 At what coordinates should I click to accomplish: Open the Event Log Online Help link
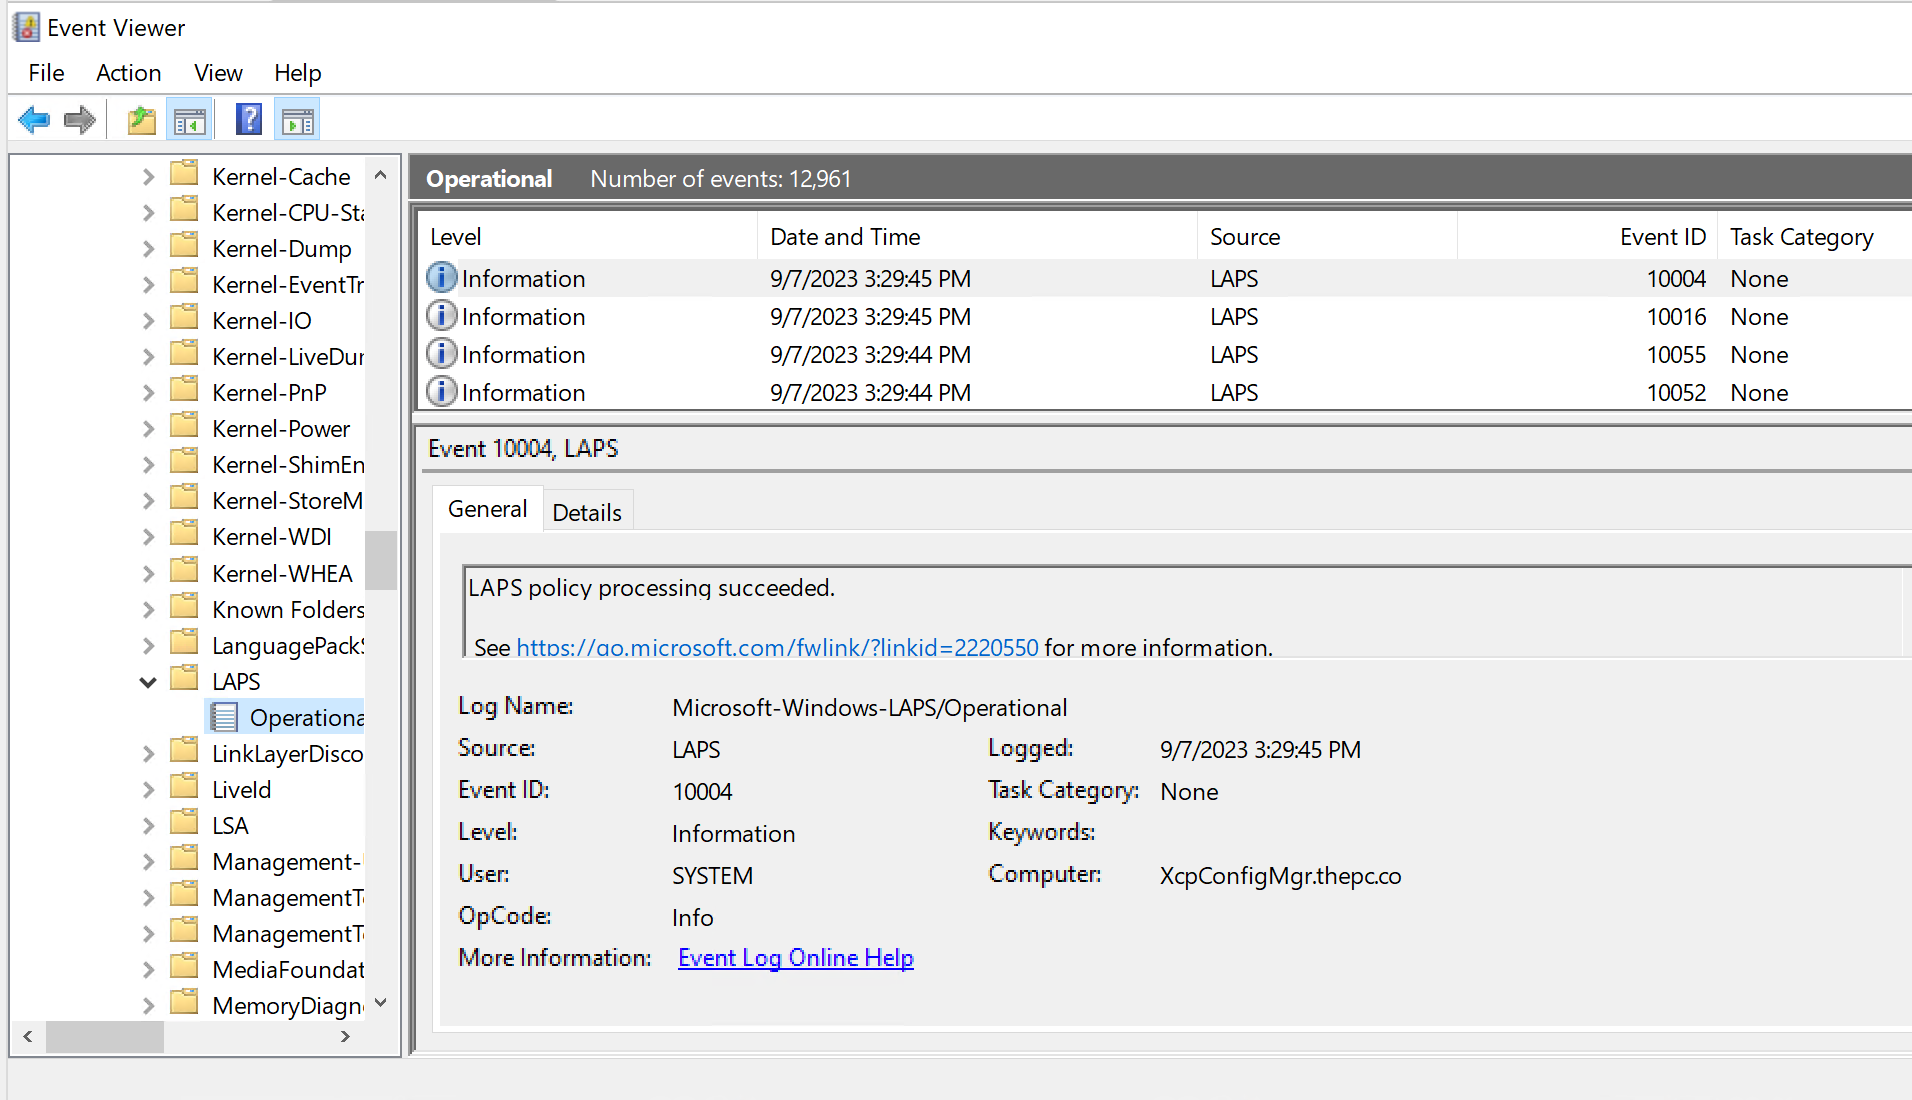[795, 958]
